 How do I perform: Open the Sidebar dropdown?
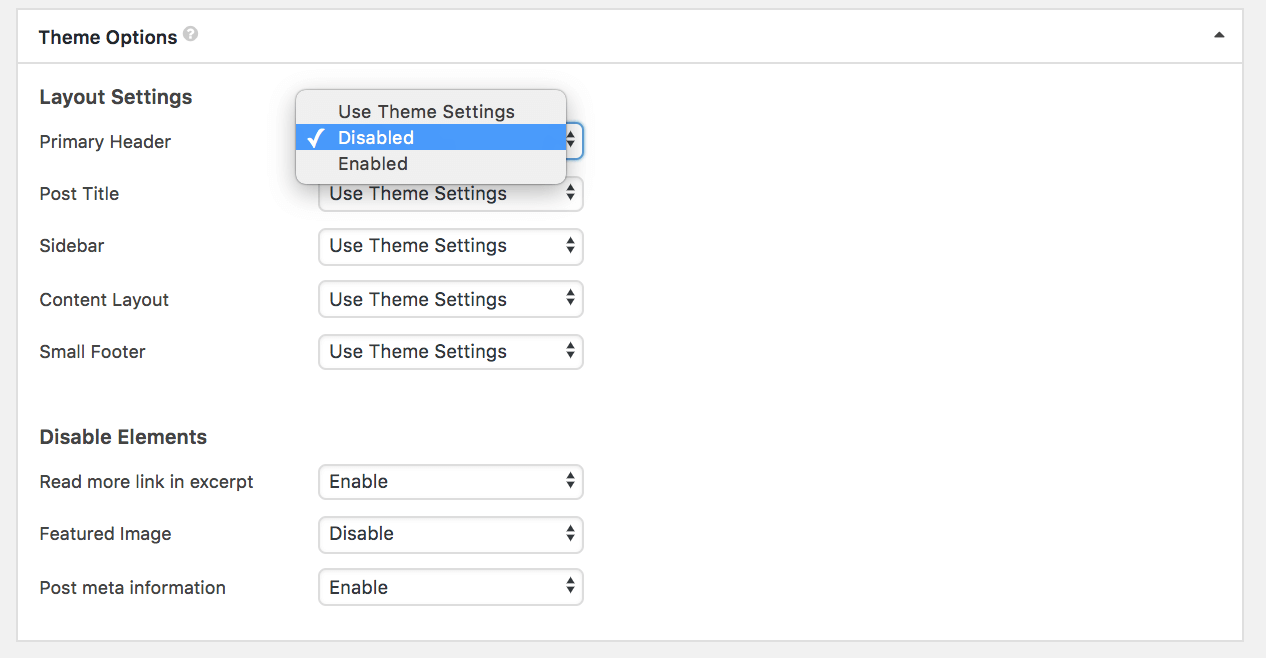coord(450,246)
